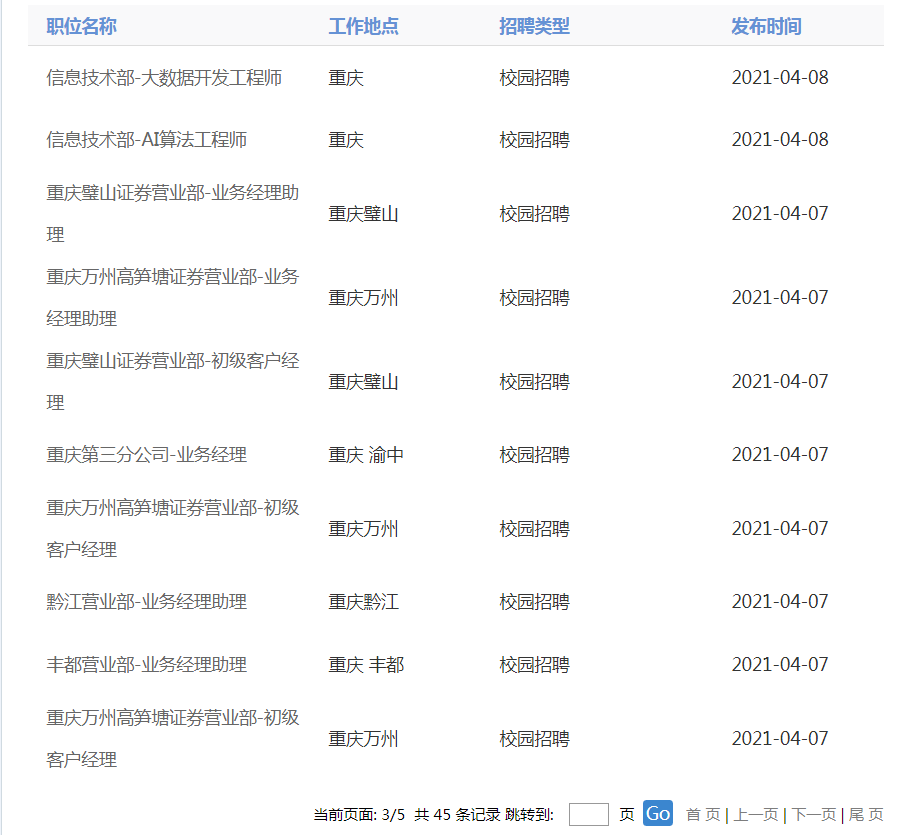Click 校园招聘 in 重庆第三分公司 row
Viewport: 907px width, 835px height.
pos(534,455)
